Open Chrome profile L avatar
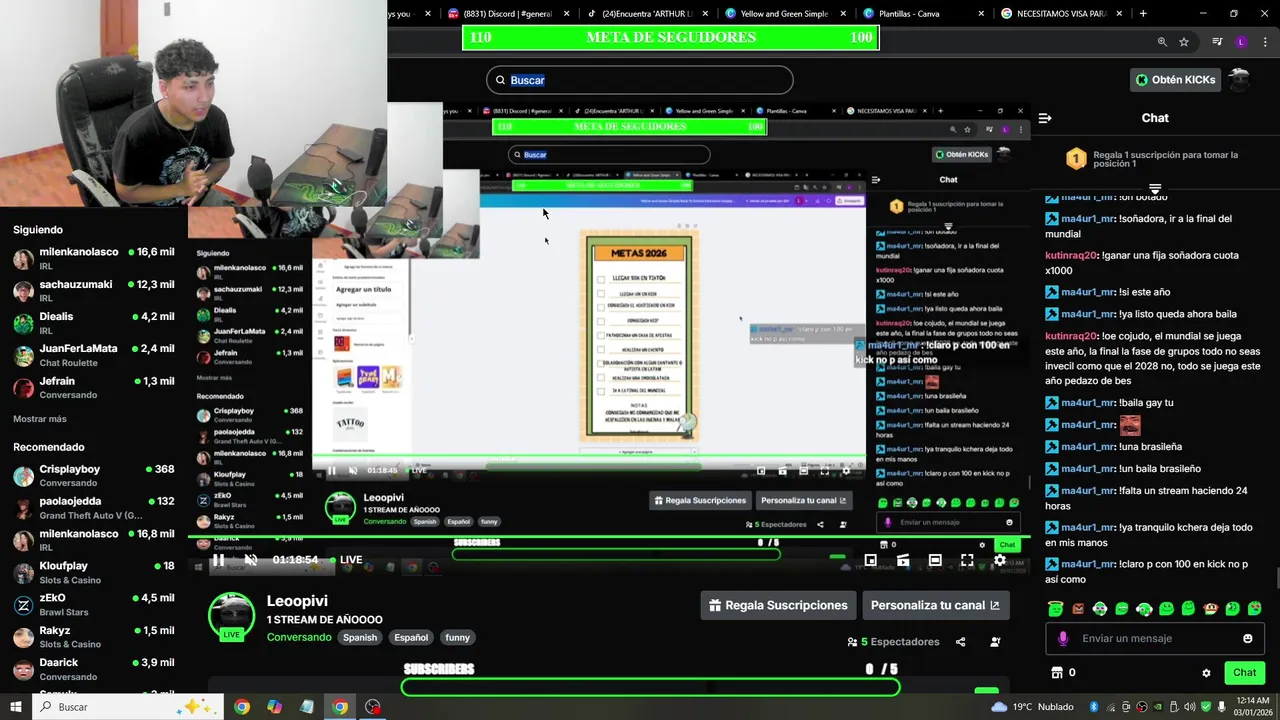The height and width of the screenshot is (720, 1280). click(x=1241, y=42)
